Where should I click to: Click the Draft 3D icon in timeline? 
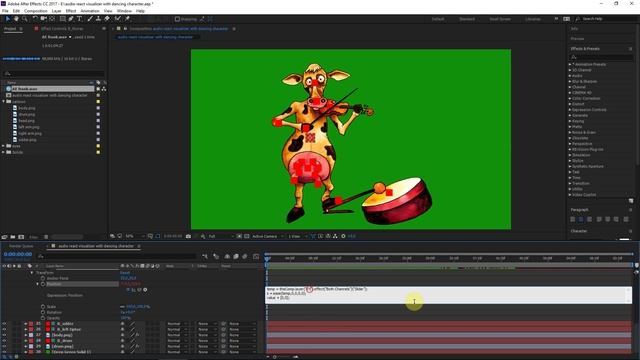pos(216,256)
